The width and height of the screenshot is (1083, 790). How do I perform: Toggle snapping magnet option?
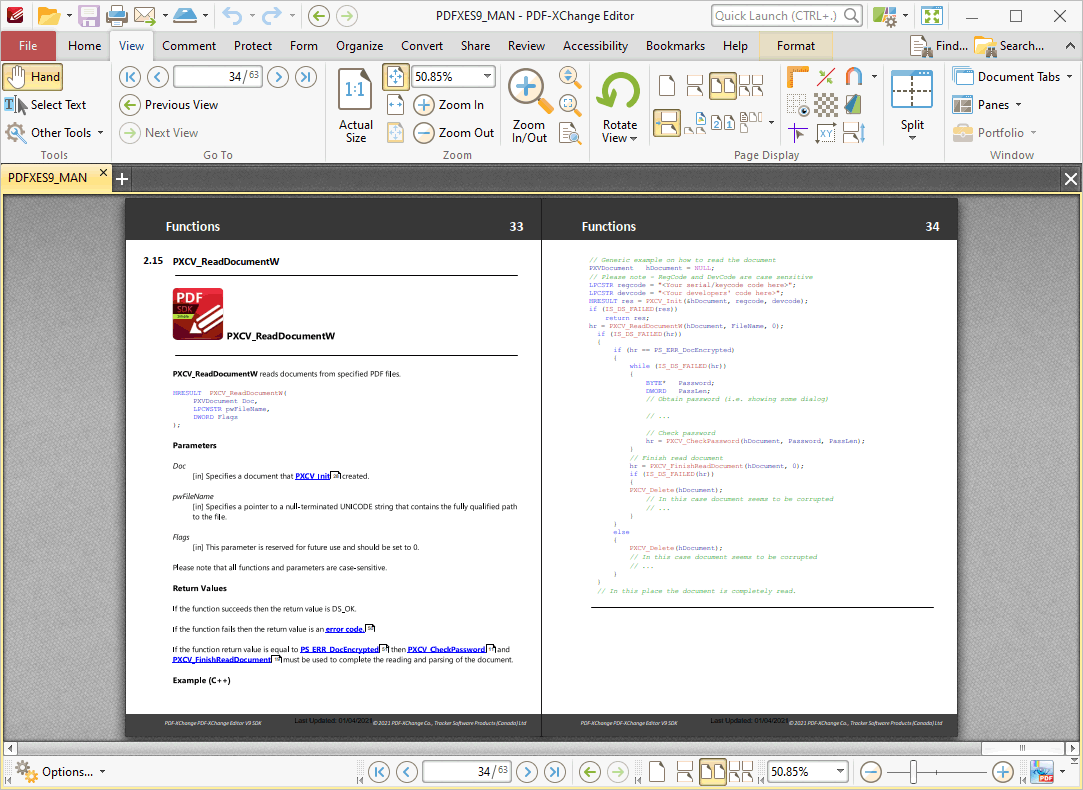854,77
